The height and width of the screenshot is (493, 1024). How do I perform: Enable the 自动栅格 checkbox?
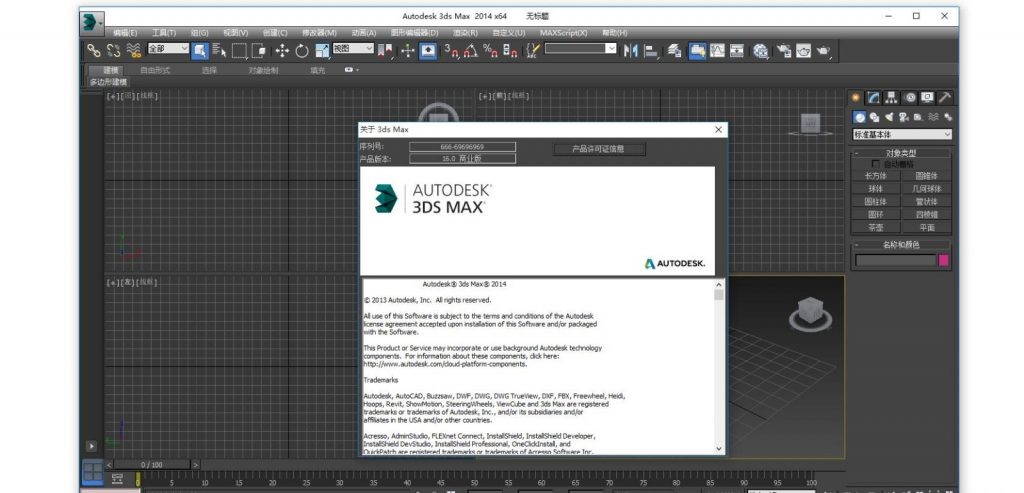[x=876, y=164]
